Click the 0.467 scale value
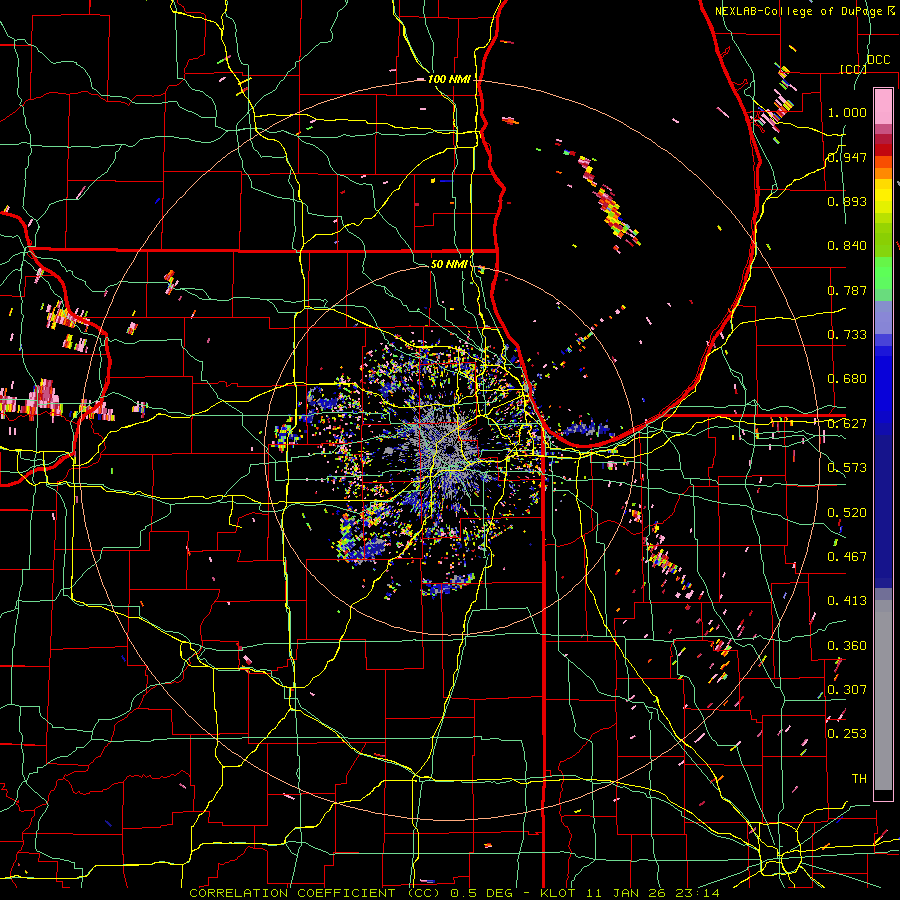This screenshot has height=900, width=900. pos(847,556)
